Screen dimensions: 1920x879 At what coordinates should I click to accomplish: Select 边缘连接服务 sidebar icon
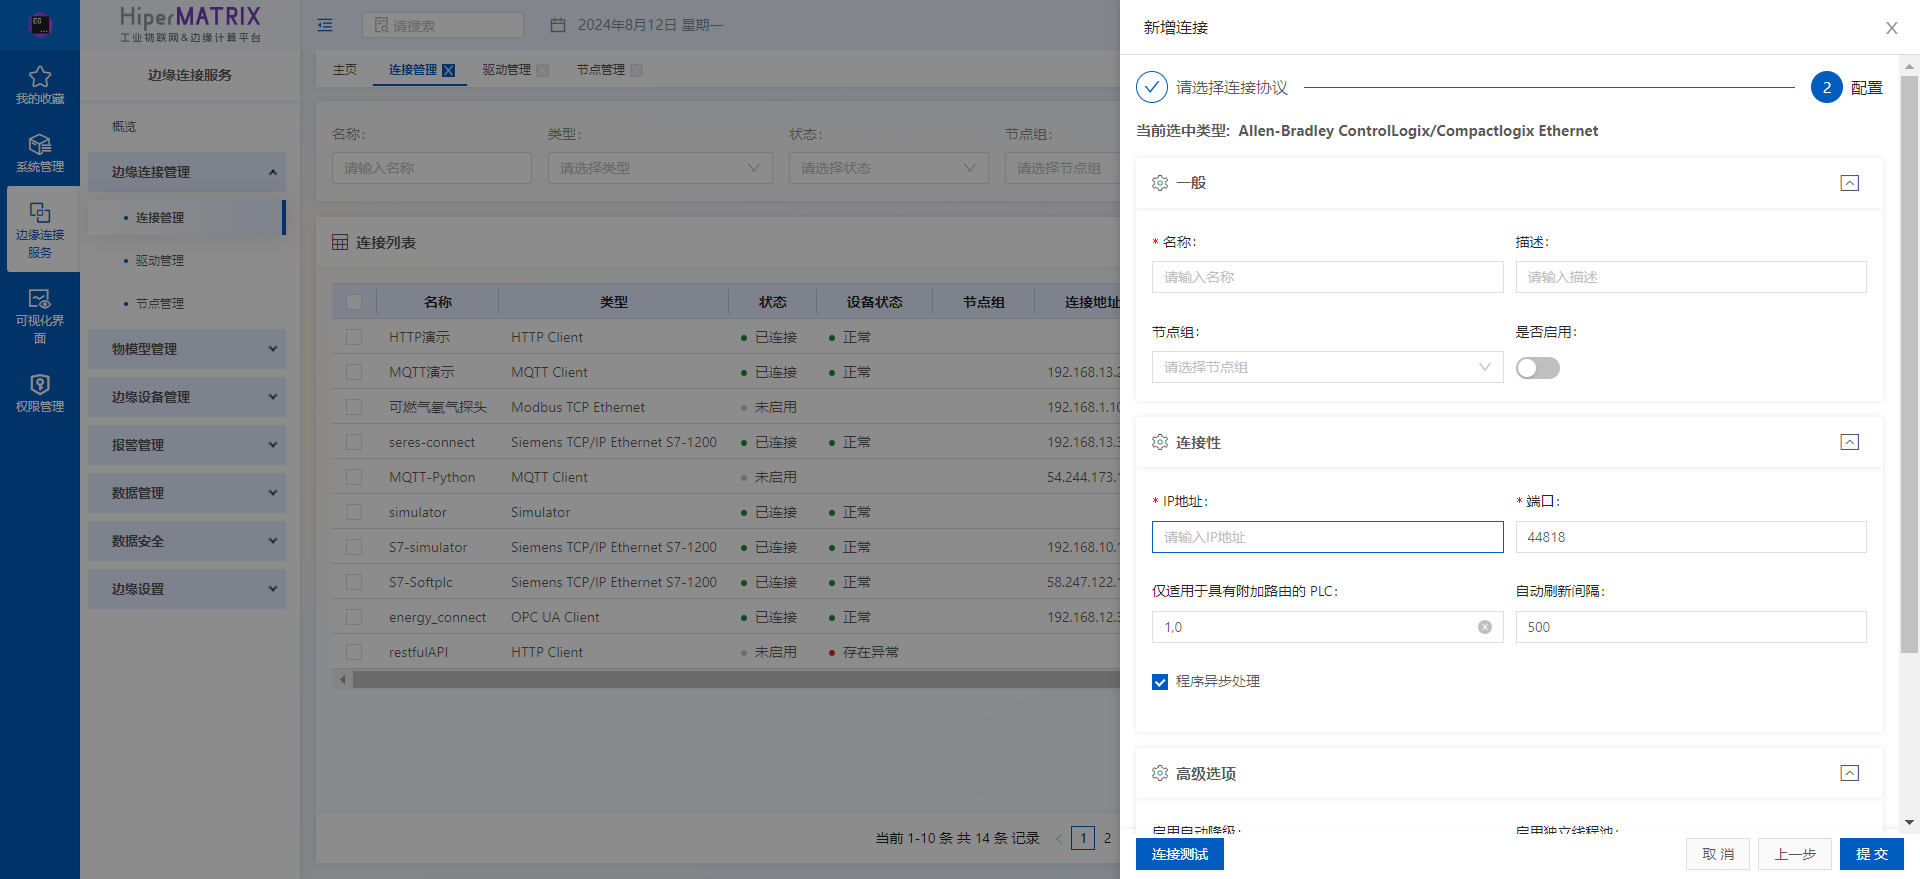click(x=40, y=213)
